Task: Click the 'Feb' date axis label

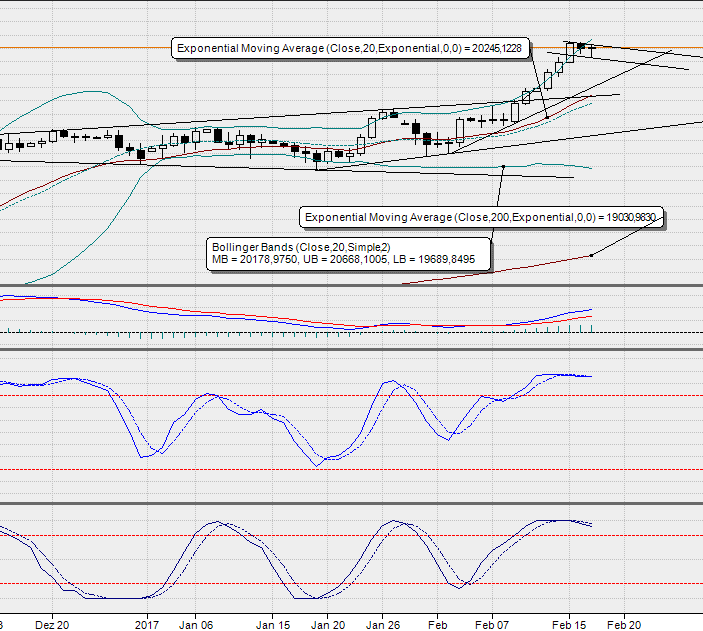Action: pyautogui.click(x=438, y=625)
